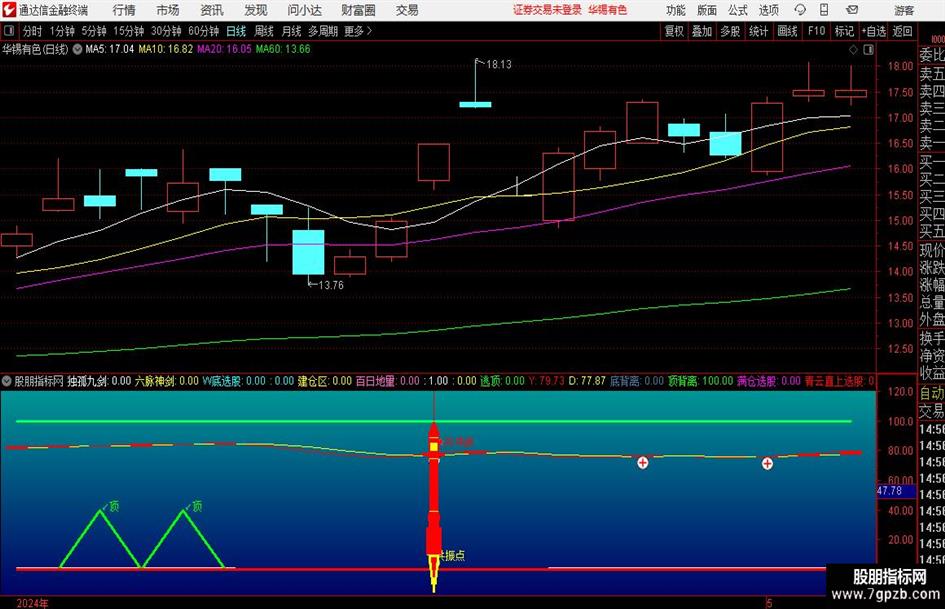Open the 问小达 menu

point(304,10)
